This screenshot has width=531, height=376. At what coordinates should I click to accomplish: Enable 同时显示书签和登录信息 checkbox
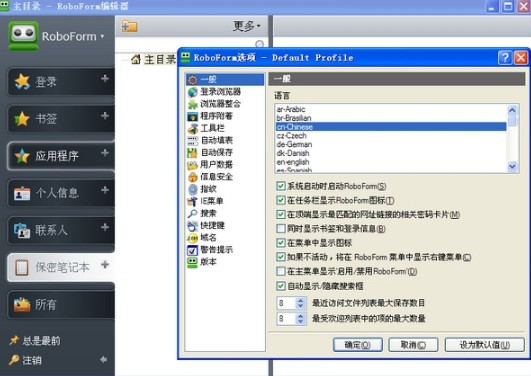[x=280, y=229]
